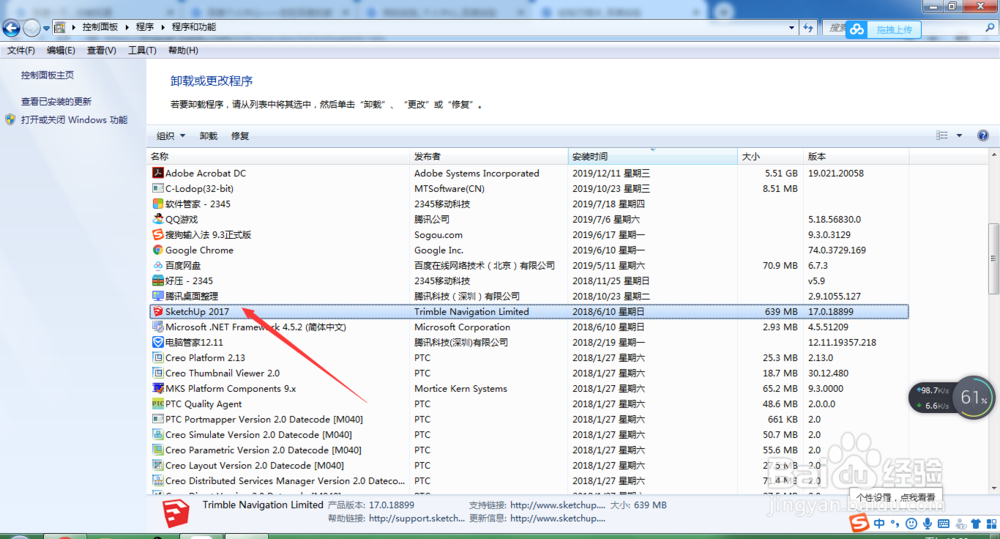Click keyboard icon in Sogou toolbar
Screen dimensions: 1000x539
[943, 524]
